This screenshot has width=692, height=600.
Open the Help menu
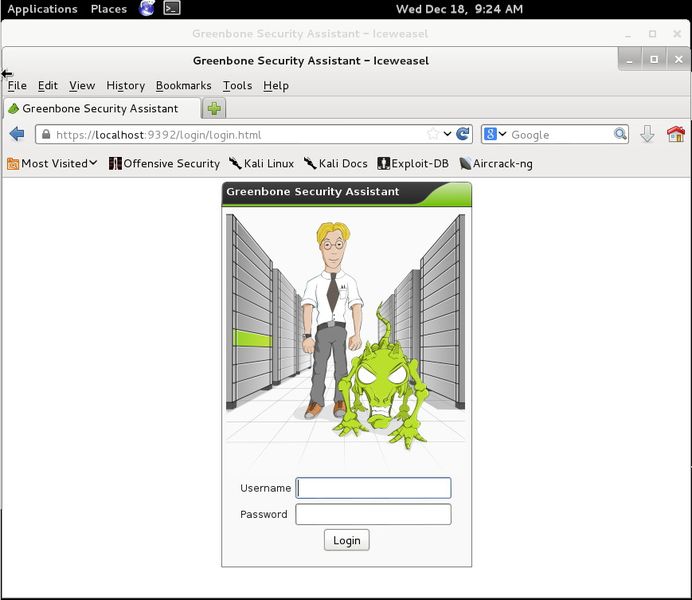[x=276, y=86]
